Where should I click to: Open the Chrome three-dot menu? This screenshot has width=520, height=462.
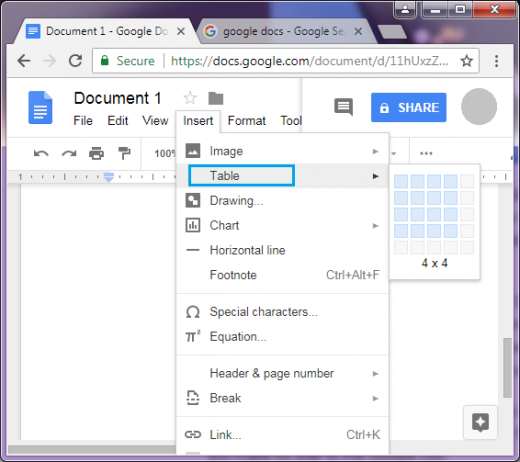(497, 61)
